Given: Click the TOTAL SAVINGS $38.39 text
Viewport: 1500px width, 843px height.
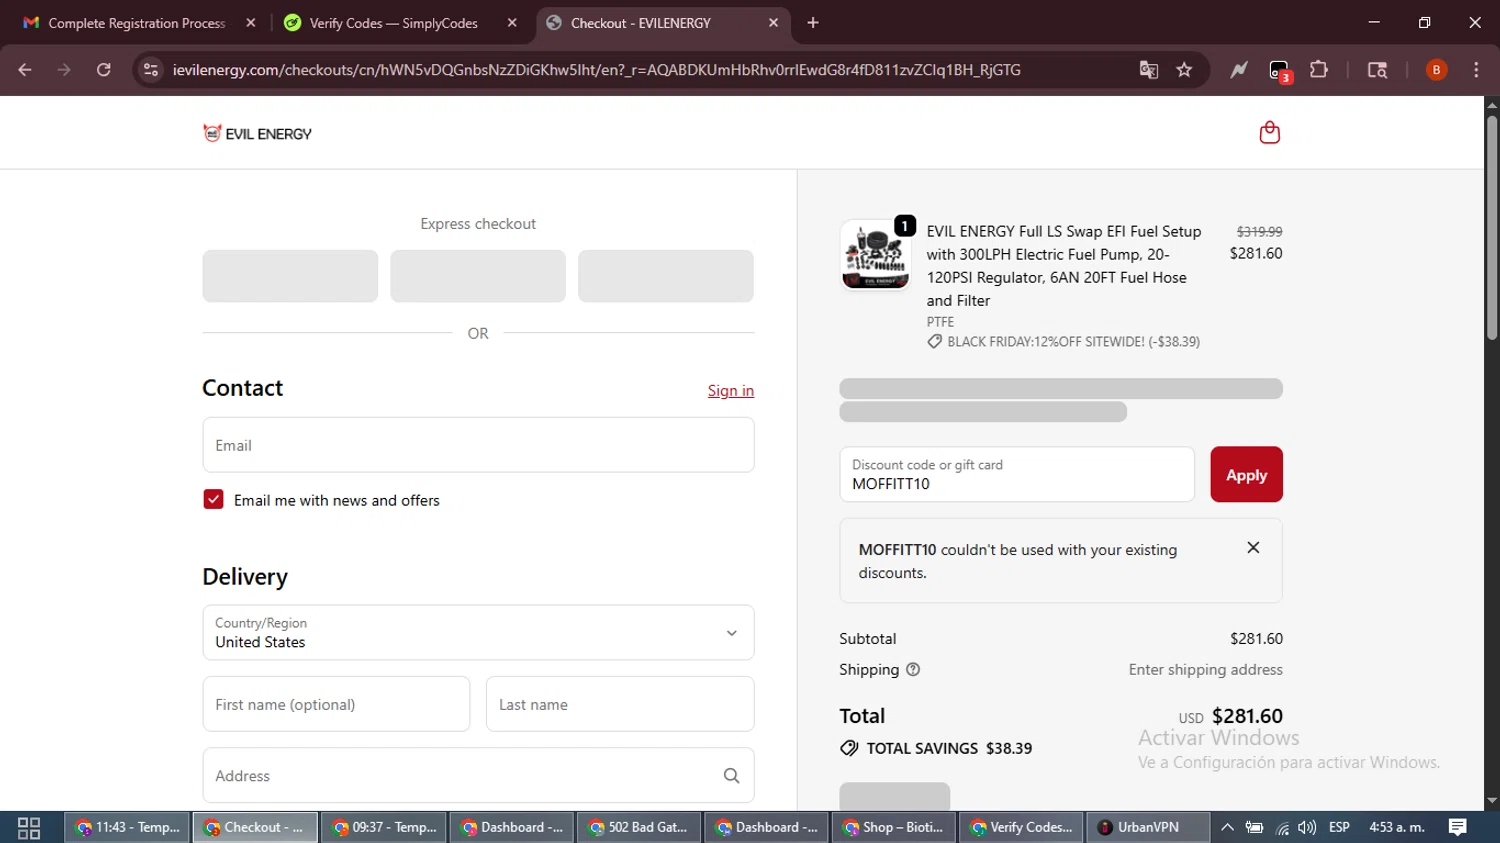Looking at the screenshot, I should point(949,748).
